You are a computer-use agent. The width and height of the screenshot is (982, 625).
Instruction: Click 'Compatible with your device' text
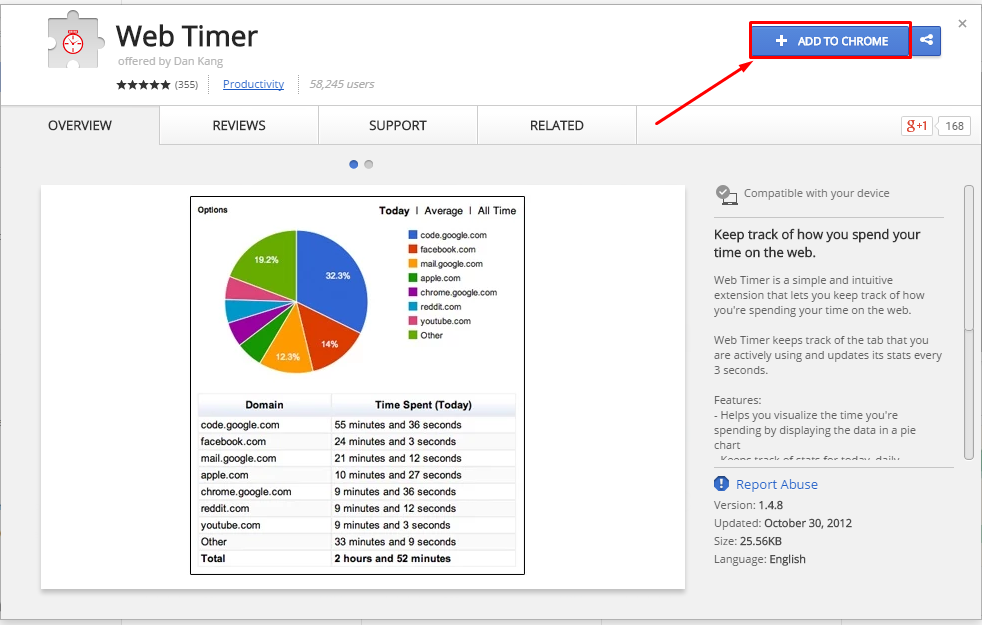tap(817, 193)
